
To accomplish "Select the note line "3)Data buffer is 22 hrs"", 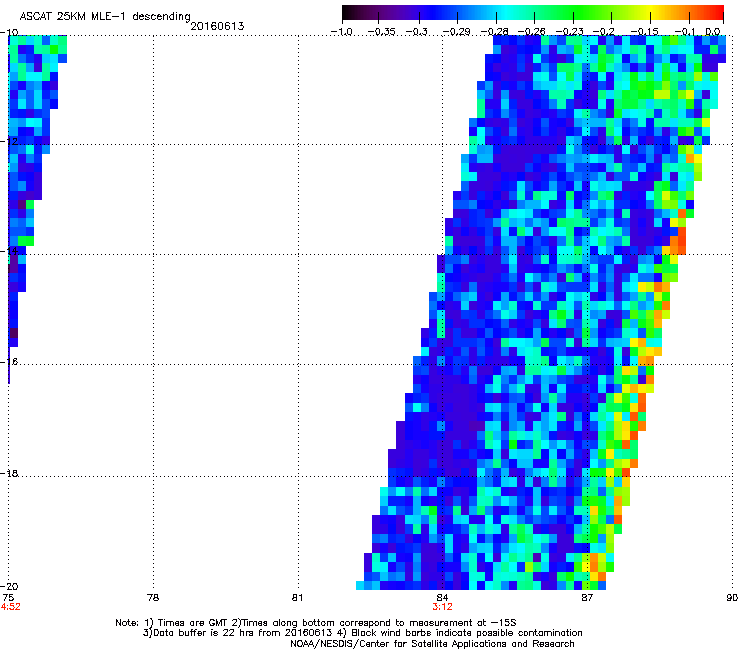I will pyautogui.click(x=362, y=633).
